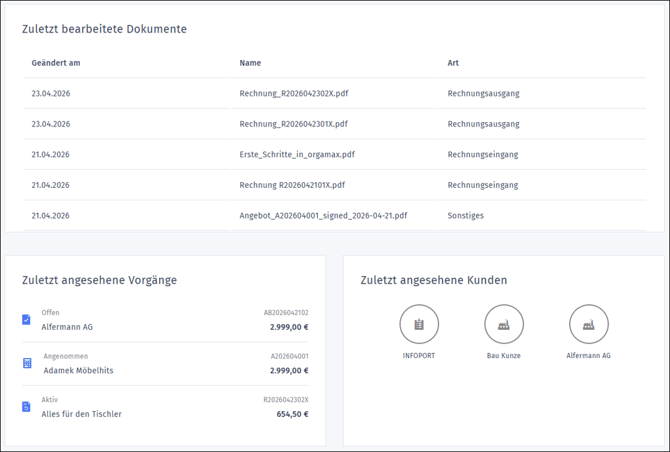Select the Rechnungseingang cell for Erste_Schritte_in_orgamax.pdf

(483, 155)
